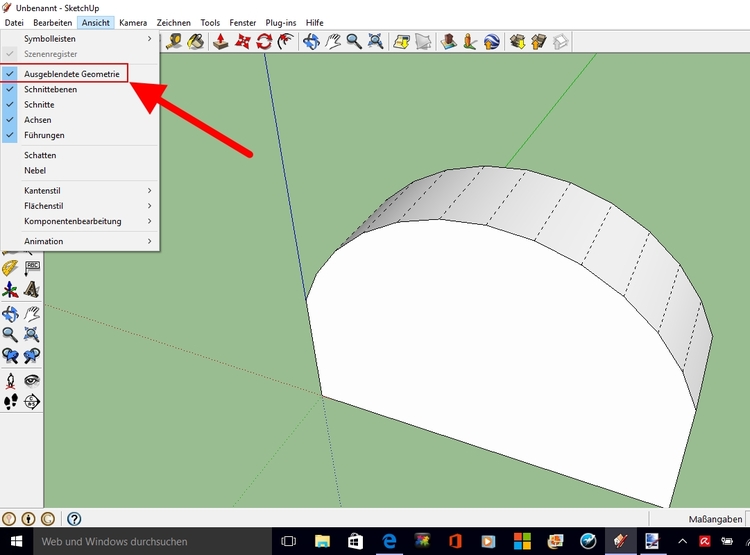The height and width of the screenshot is (555, 750).
Task: Click the Toggle Terrain icon
Action: coord(423,42)
